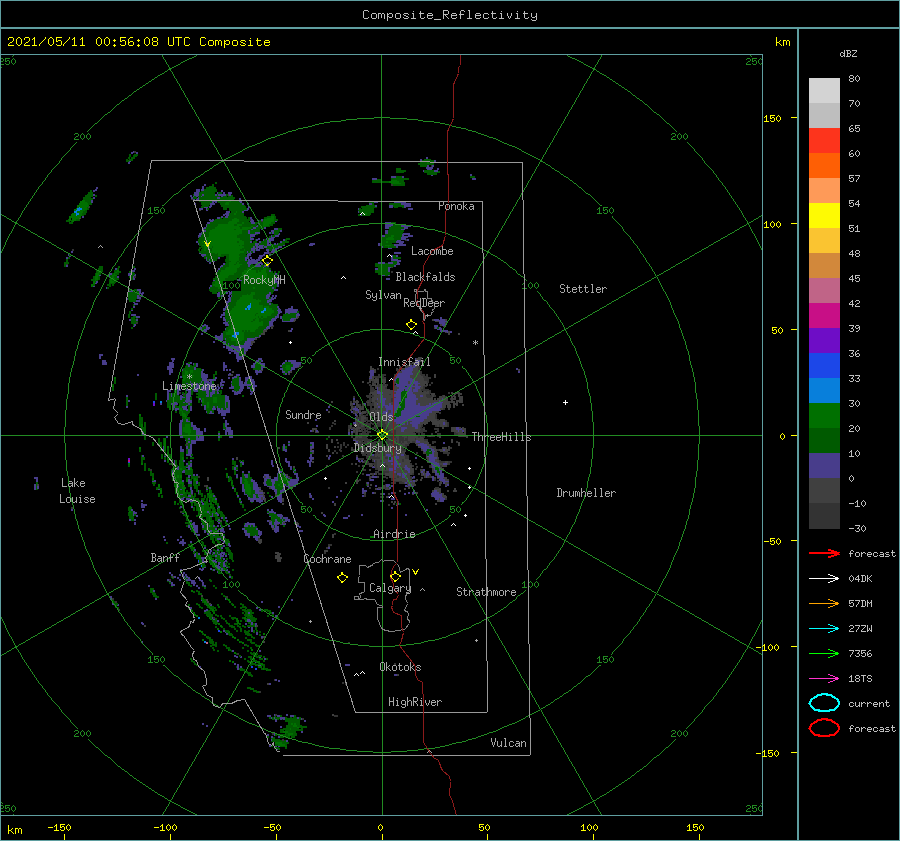The width and height of the screenshot is (900, 841).
Task: Click the Lacombe town label
Action: (x=432, y=251)
